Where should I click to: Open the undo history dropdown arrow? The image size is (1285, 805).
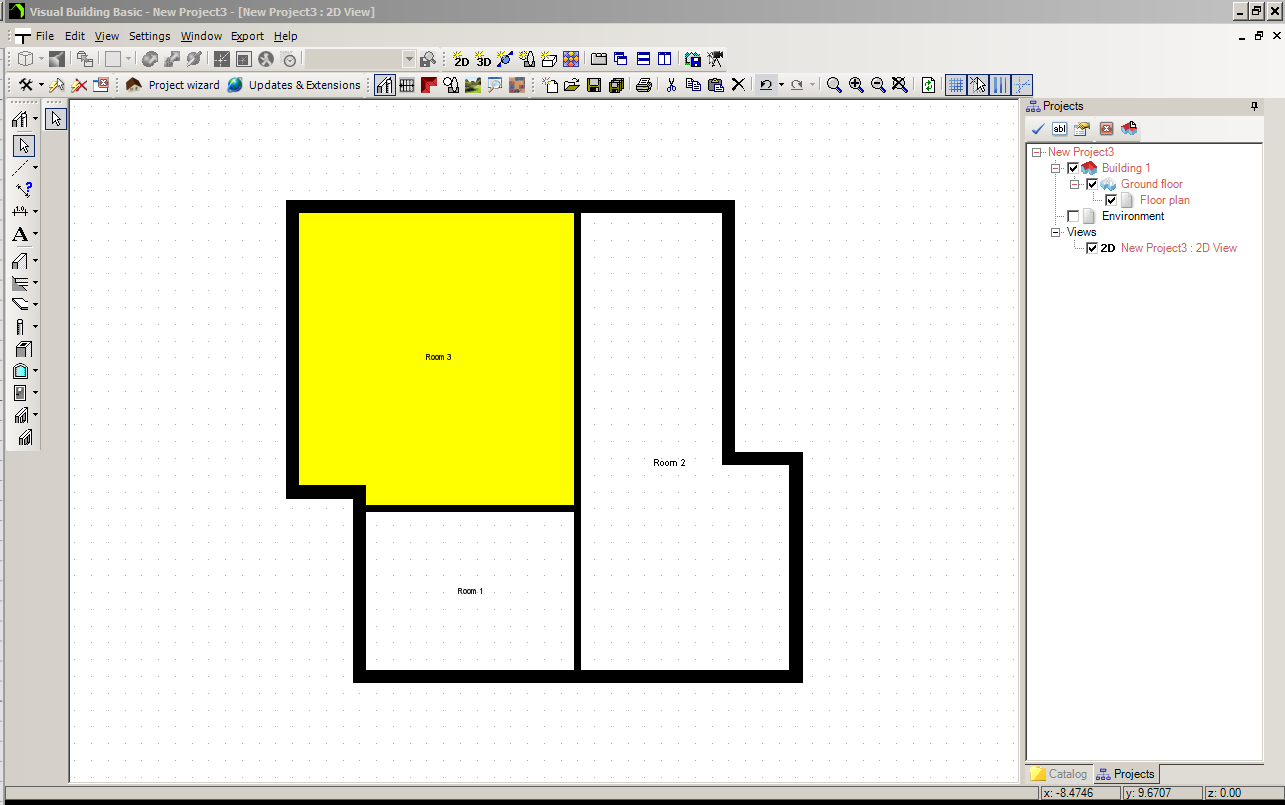pyautogui.click(x=780, y=85)
